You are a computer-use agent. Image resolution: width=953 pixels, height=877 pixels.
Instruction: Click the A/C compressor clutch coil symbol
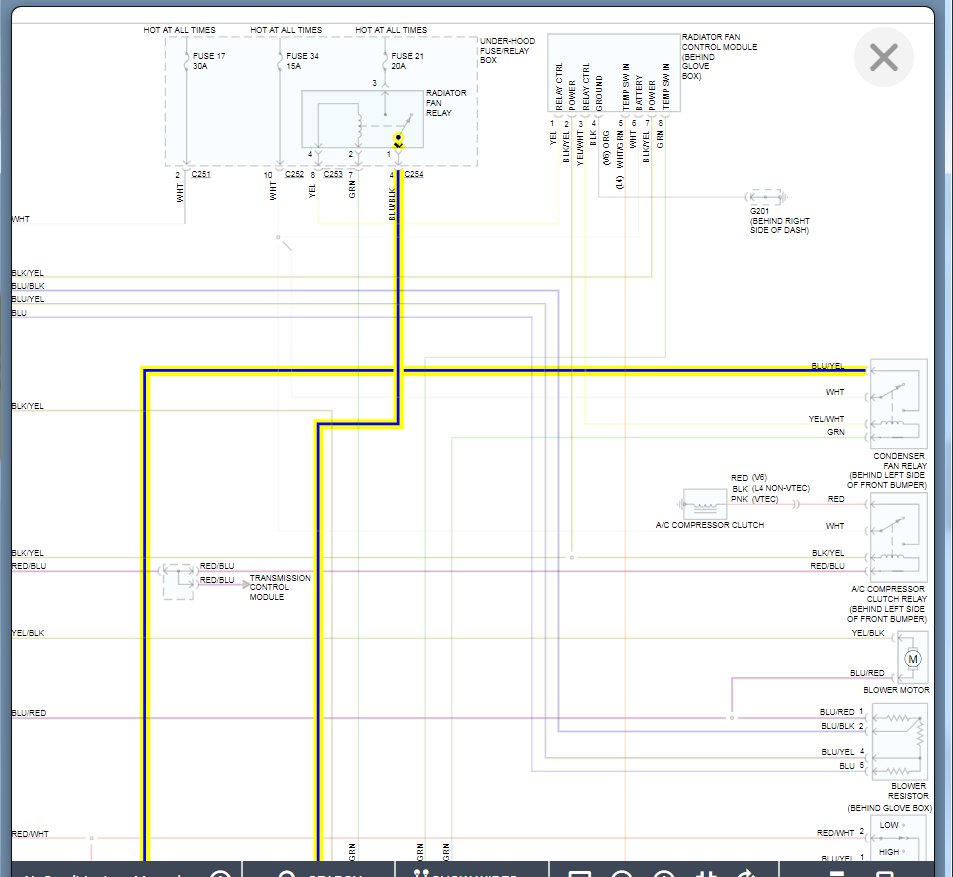pos(703,504)
